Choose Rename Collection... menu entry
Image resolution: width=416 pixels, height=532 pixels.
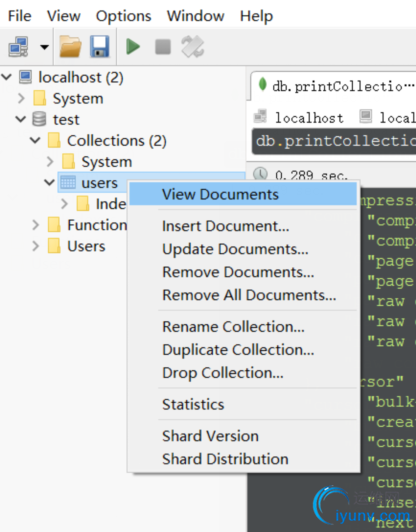pyautogui.click(x=243, y=327)
